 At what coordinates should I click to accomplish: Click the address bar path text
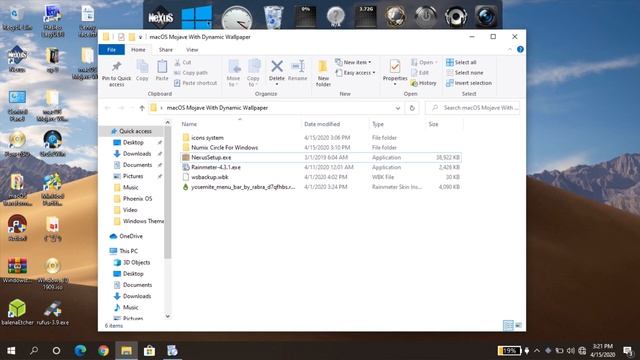coord(217,108)
